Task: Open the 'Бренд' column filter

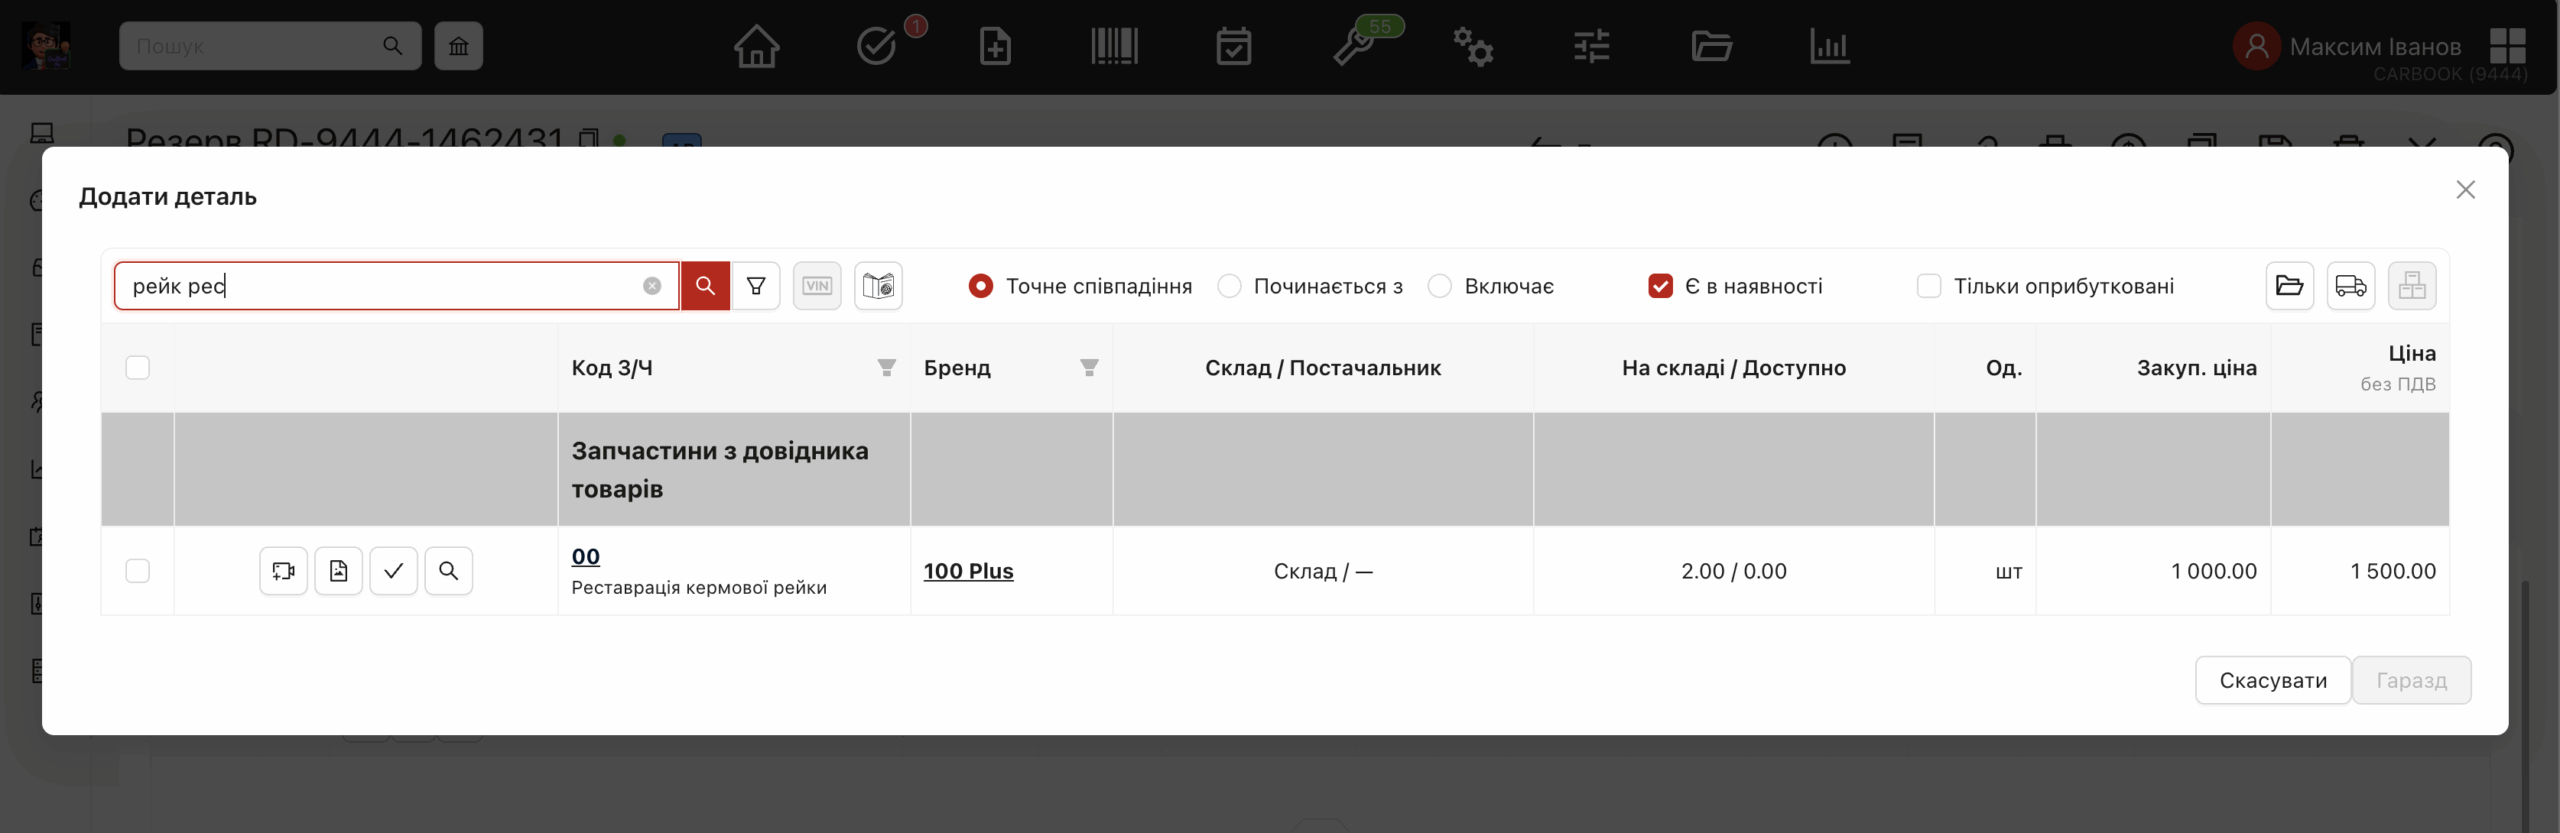Action: 1089,368
